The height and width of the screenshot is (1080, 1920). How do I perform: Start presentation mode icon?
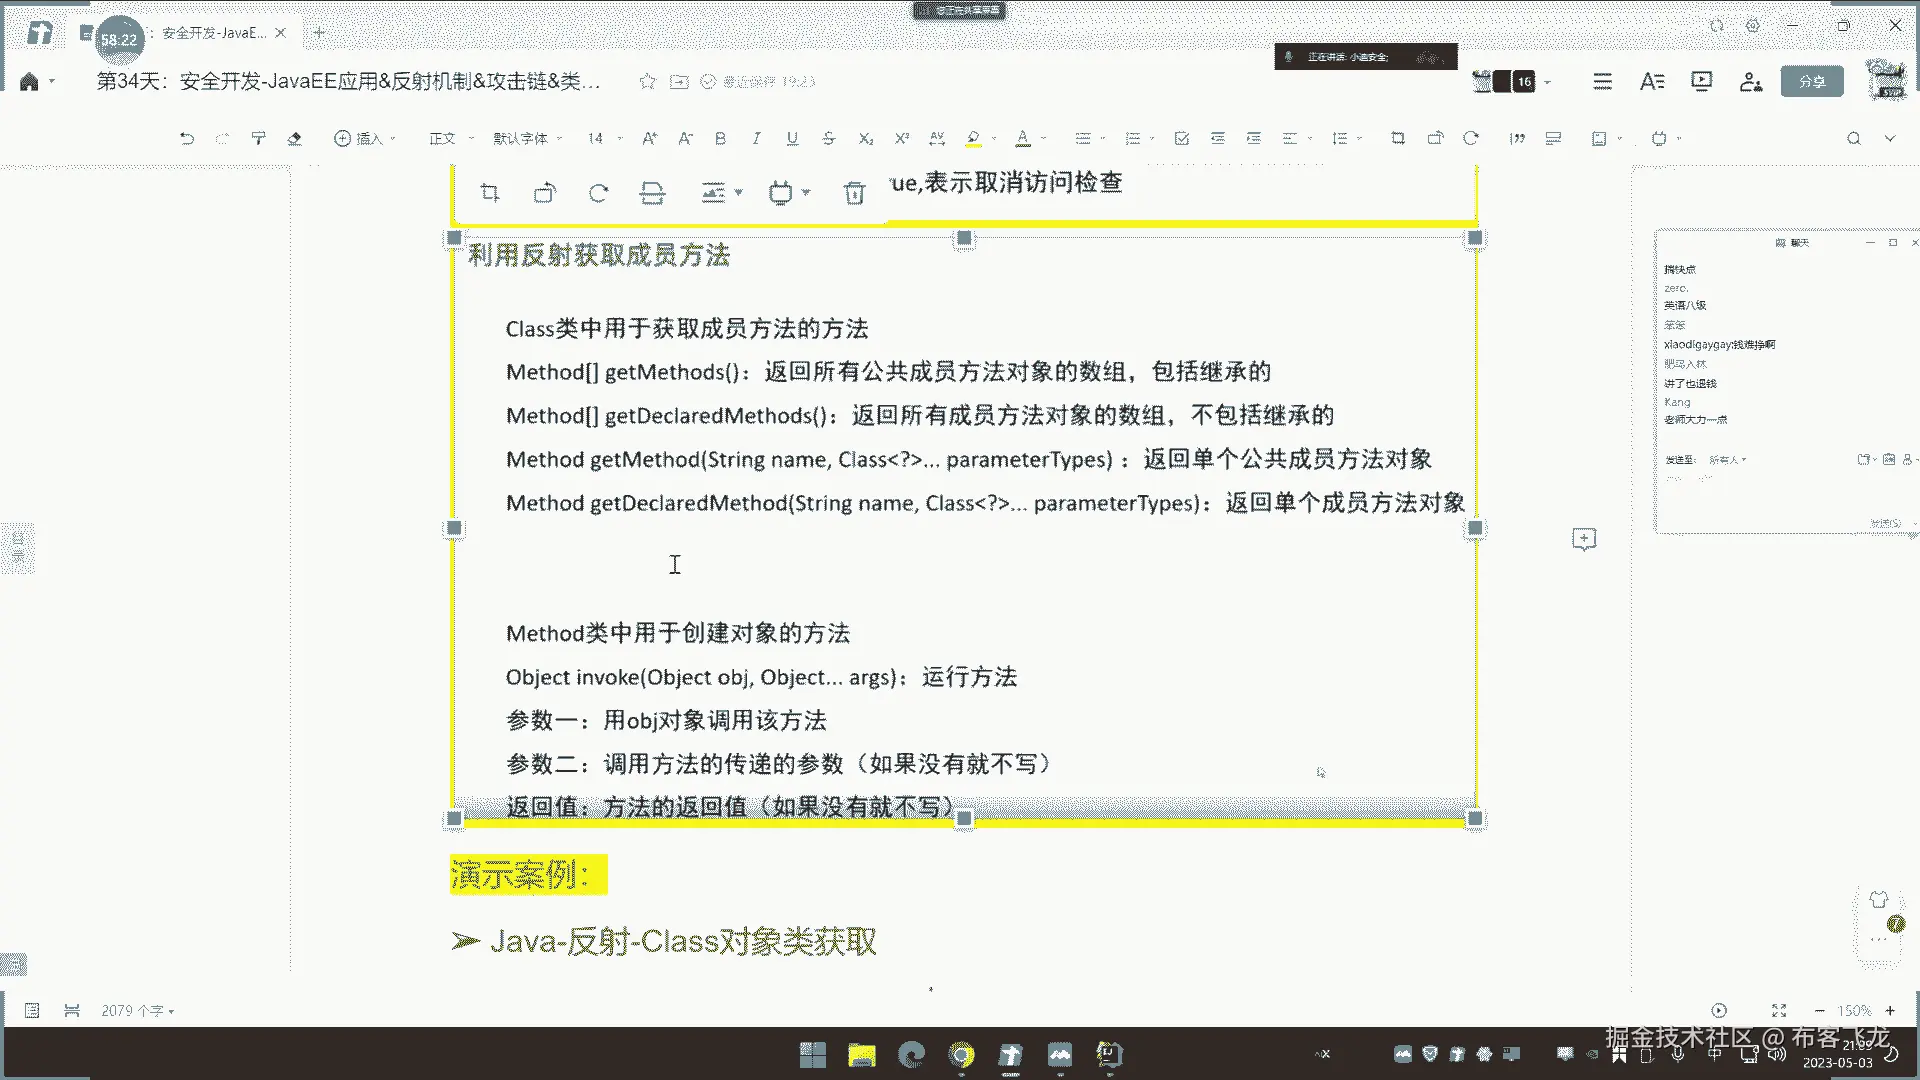(x=1701, y=82)
